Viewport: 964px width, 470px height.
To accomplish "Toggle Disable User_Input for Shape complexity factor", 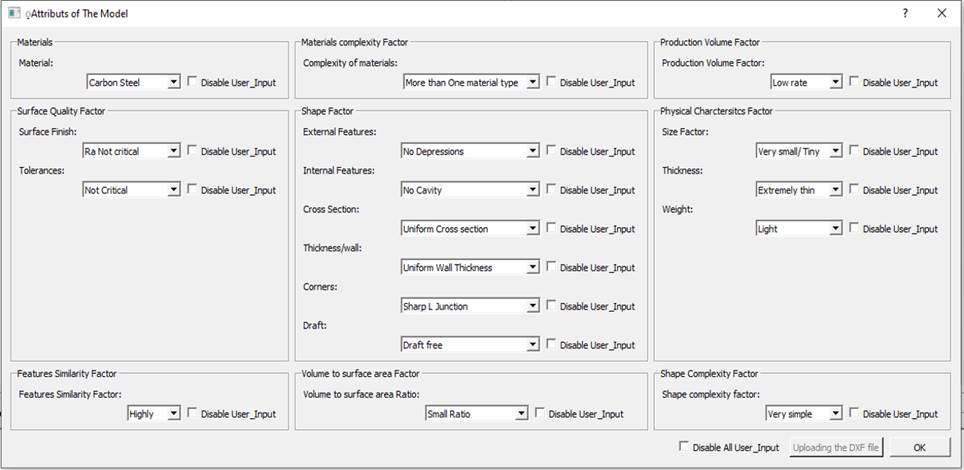I will (x=854, y=413).
